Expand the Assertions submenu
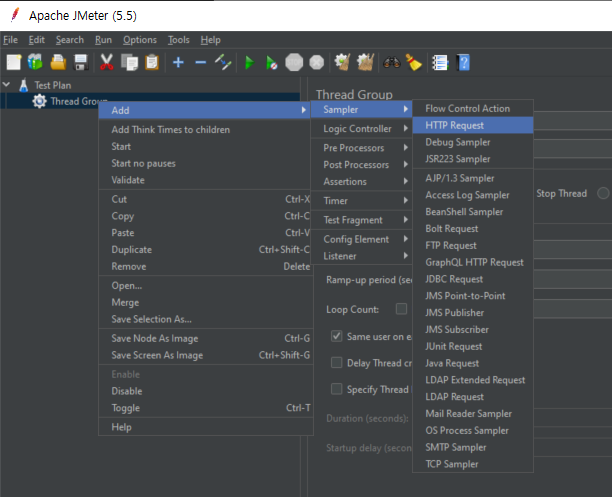The width and height of the screenshot is (612, 497). [x=361, y=181]
